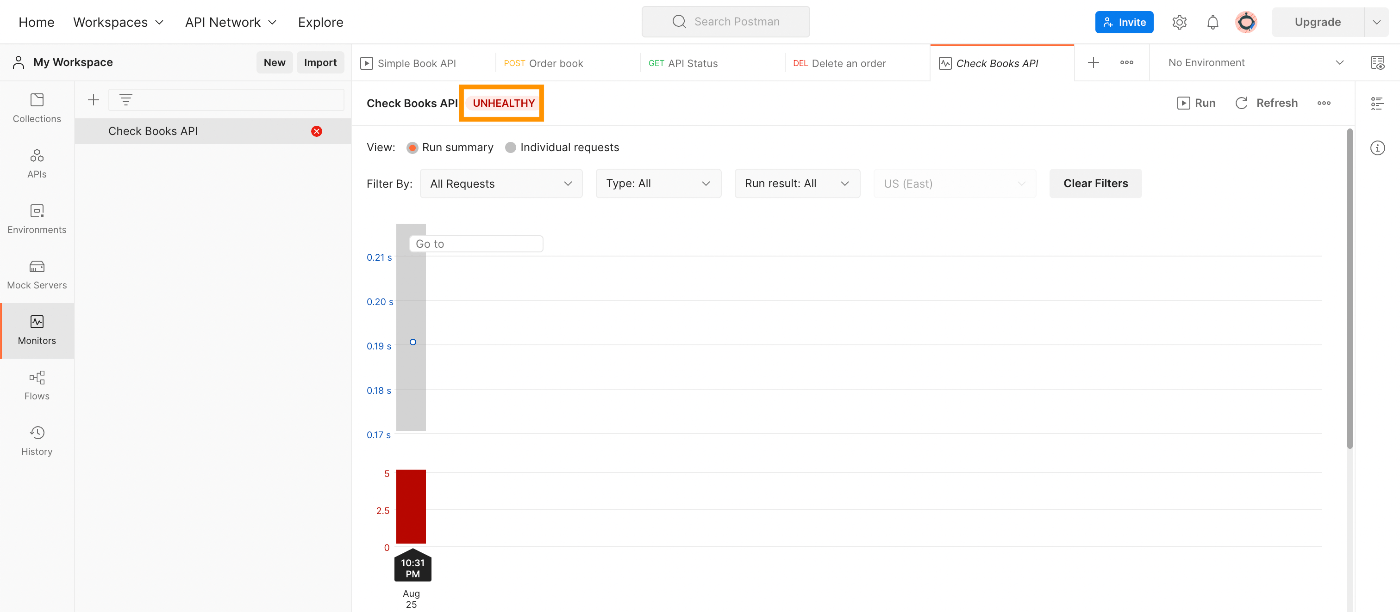Image resolution: width=1400 pixels, height=612 pixels.
Task: Open the Run result: All dropdown
Action: pyautogui.click(x=797, y=184)
